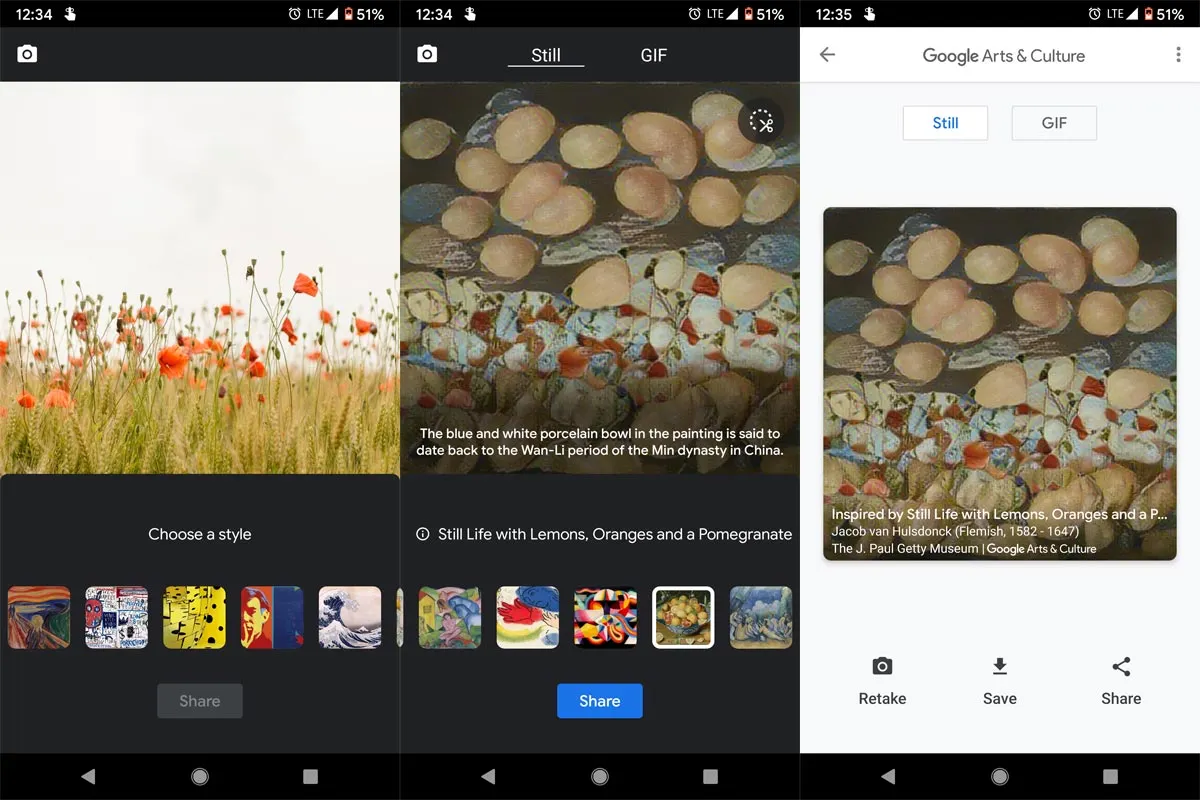
Task: Select the highlighted lemons bowl style thumbnail
Action: [x=683, y=617]
